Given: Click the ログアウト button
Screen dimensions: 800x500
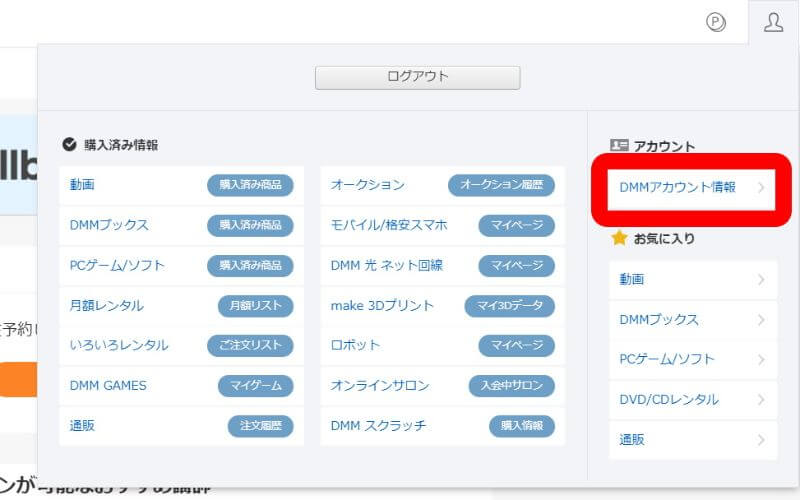Looking at the screenshot, I should point(417,78).
